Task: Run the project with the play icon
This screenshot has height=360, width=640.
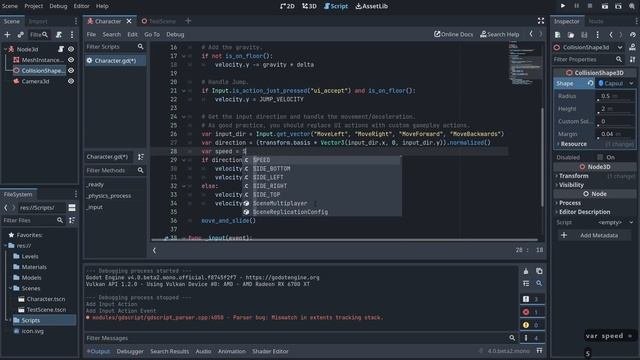Action: [562, 6]
